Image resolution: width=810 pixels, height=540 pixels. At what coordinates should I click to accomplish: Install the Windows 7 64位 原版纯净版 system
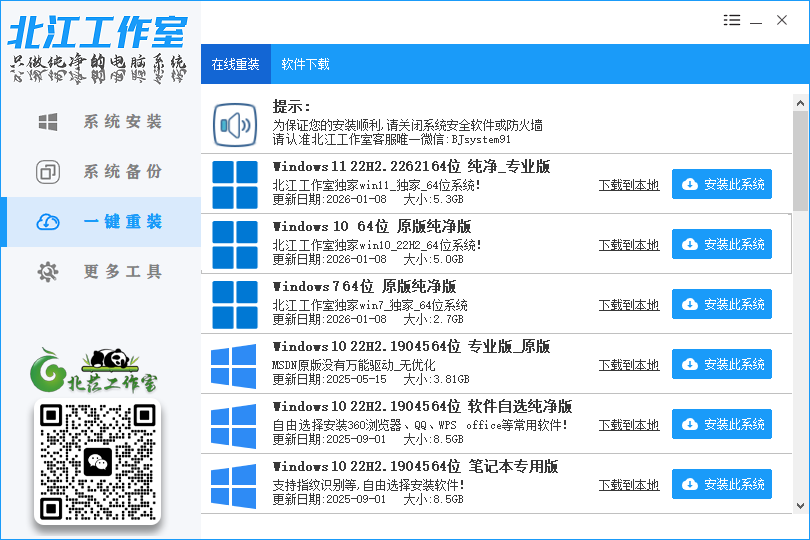722,304
